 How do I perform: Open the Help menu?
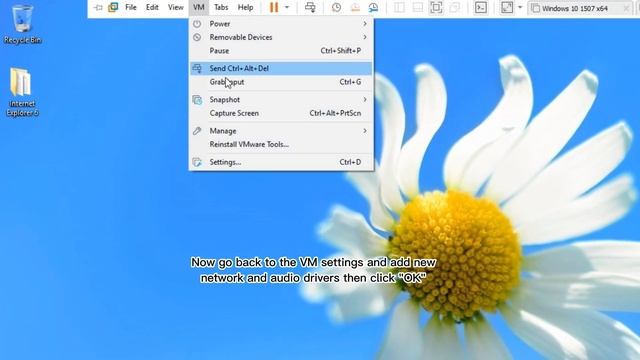tap(245, 7)
